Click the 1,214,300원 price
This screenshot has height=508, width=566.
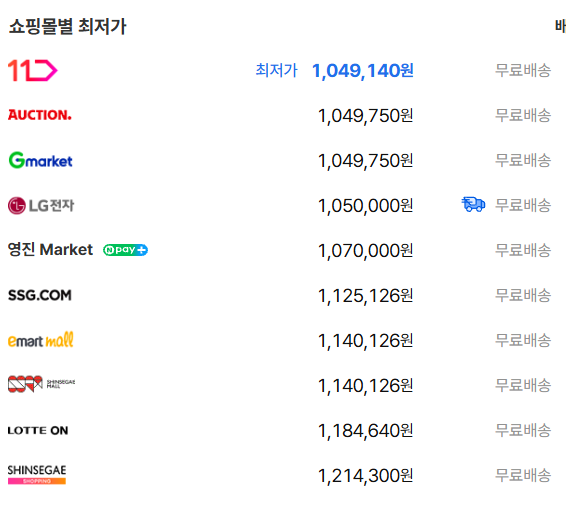click(365, 476)
